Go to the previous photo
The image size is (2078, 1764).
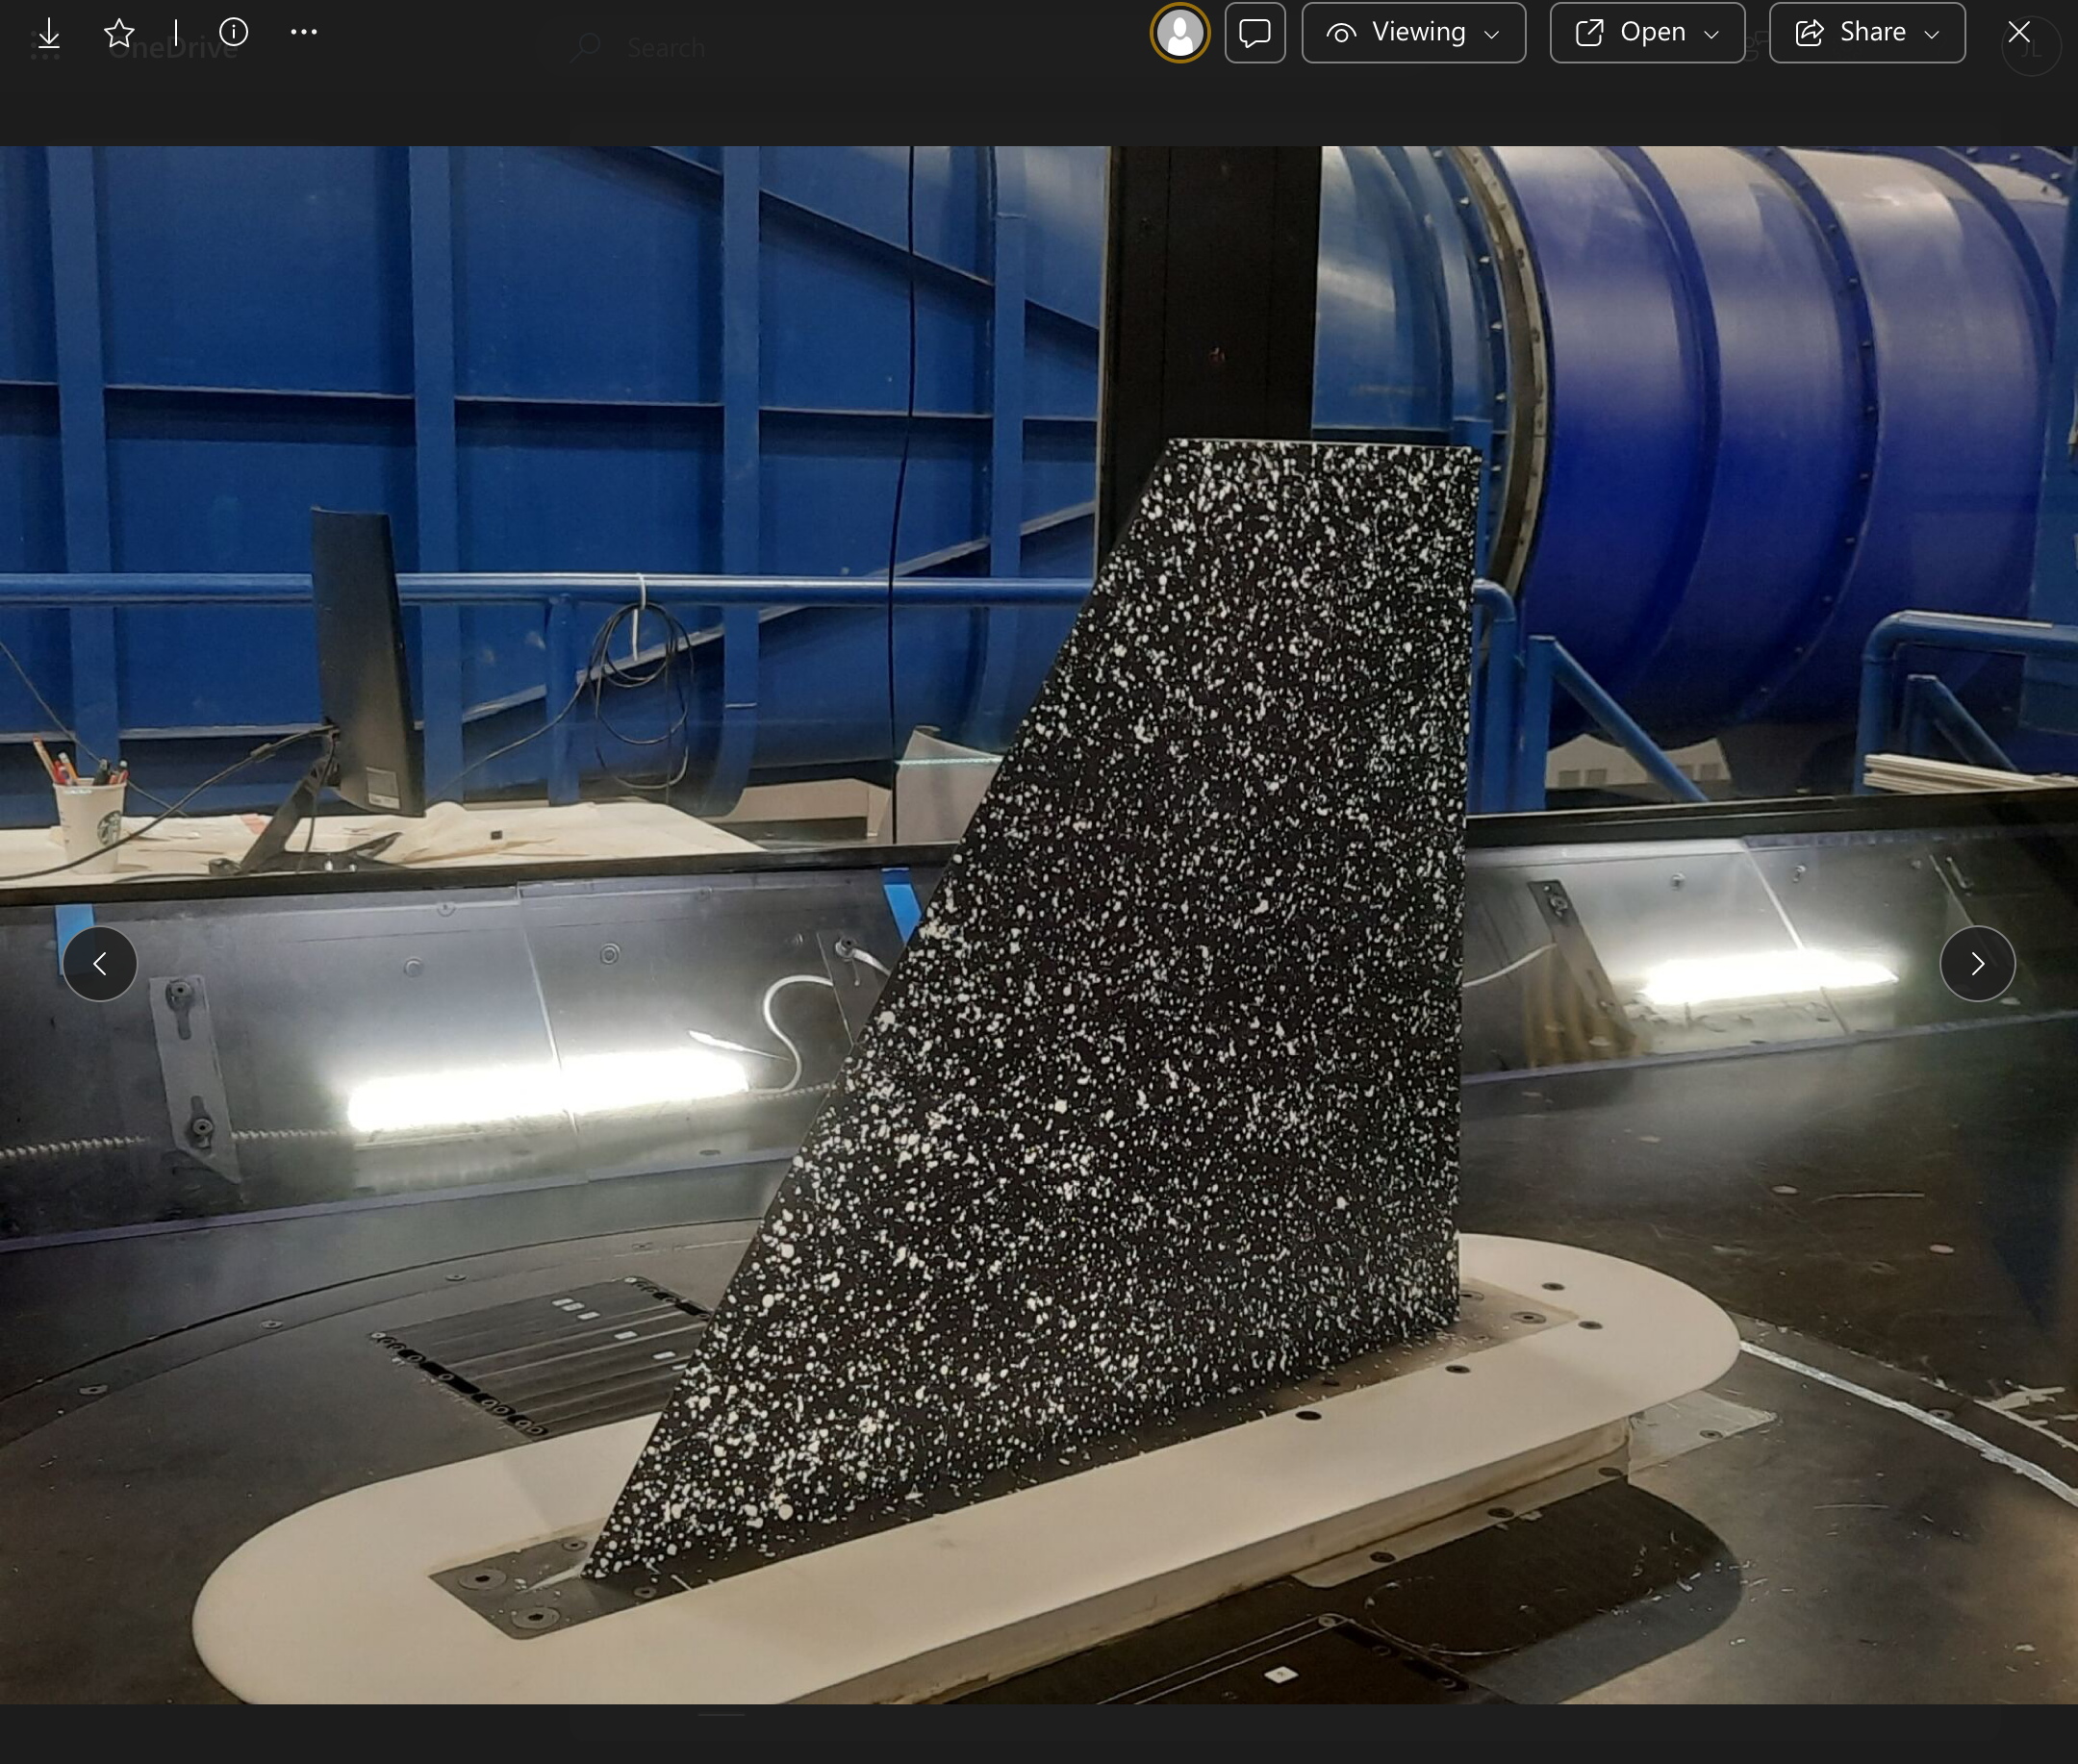click(x=100, y=963)
